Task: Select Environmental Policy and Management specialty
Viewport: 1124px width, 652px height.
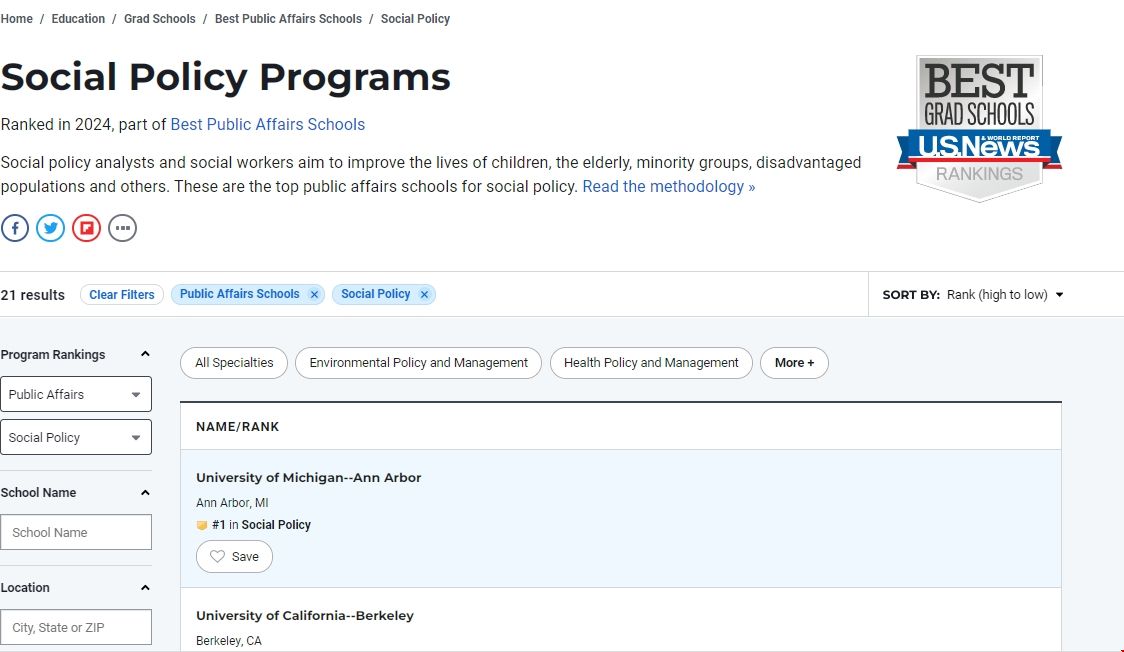Action: (x=418, y=363)
